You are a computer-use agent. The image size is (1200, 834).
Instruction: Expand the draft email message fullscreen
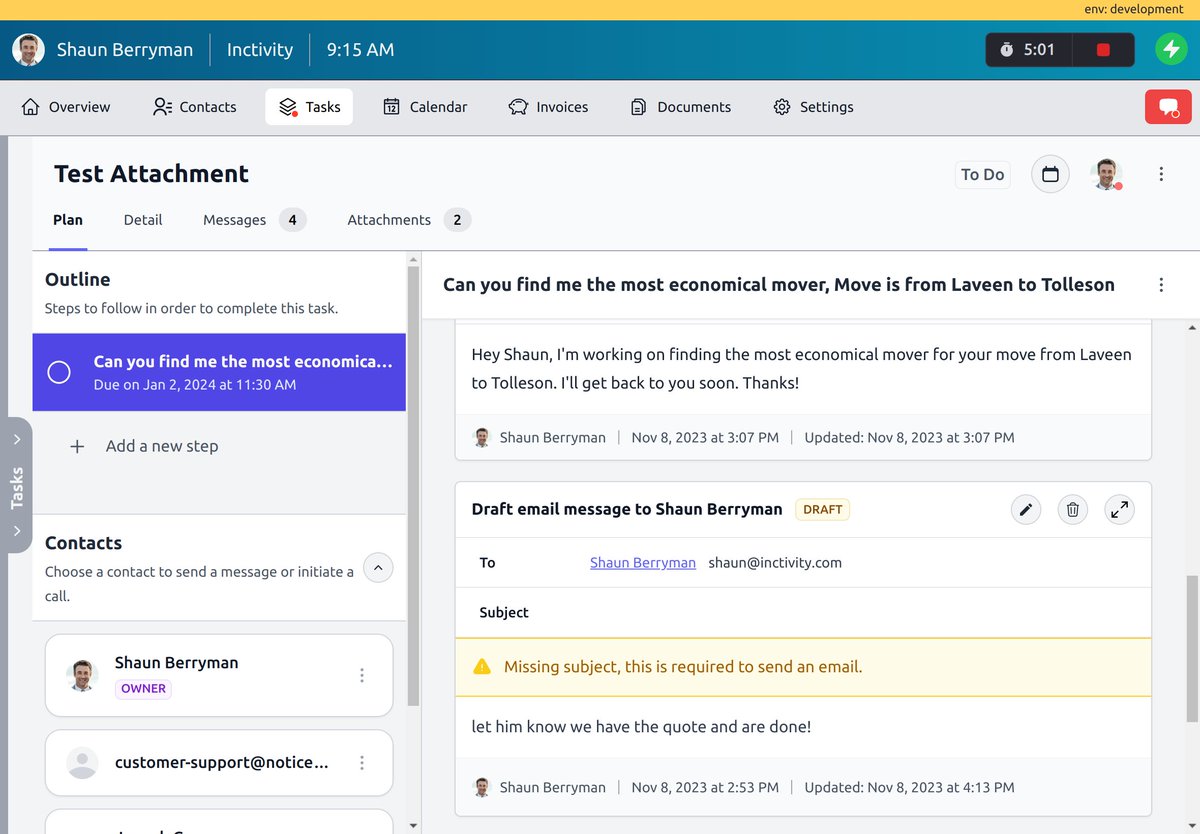click(1120, 510)
